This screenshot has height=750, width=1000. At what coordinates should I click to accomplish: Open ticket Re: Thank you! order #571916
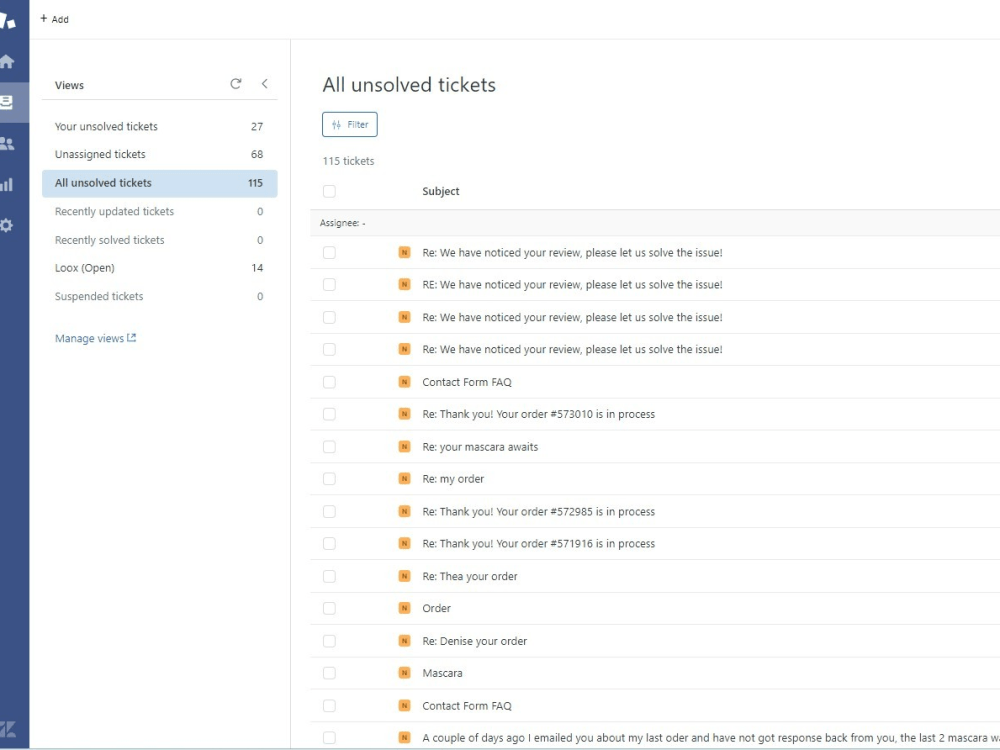coord(538,543)
